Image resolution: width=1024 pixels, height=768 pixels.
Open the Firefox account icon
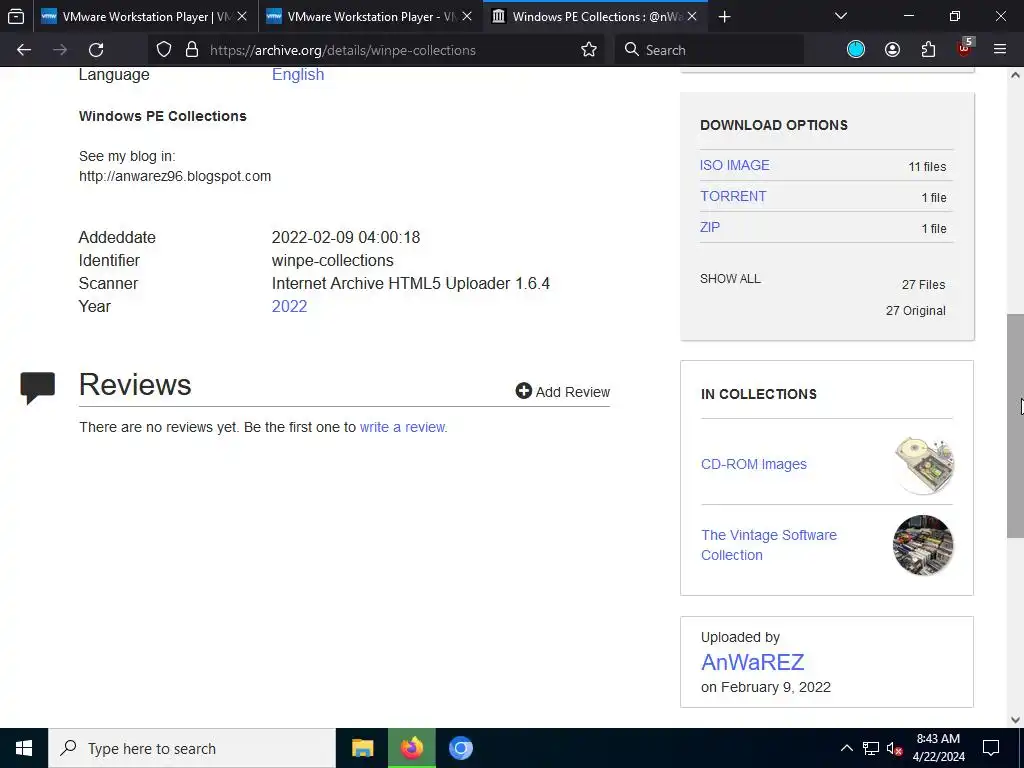[892, 50]
